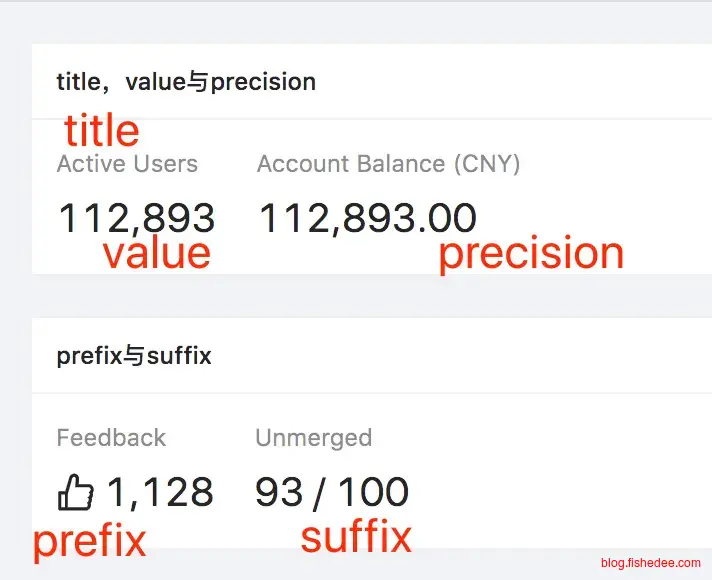Select the Account Balance (CNY) title
This screenshot has width=712, height=580.
coord(388,164)
